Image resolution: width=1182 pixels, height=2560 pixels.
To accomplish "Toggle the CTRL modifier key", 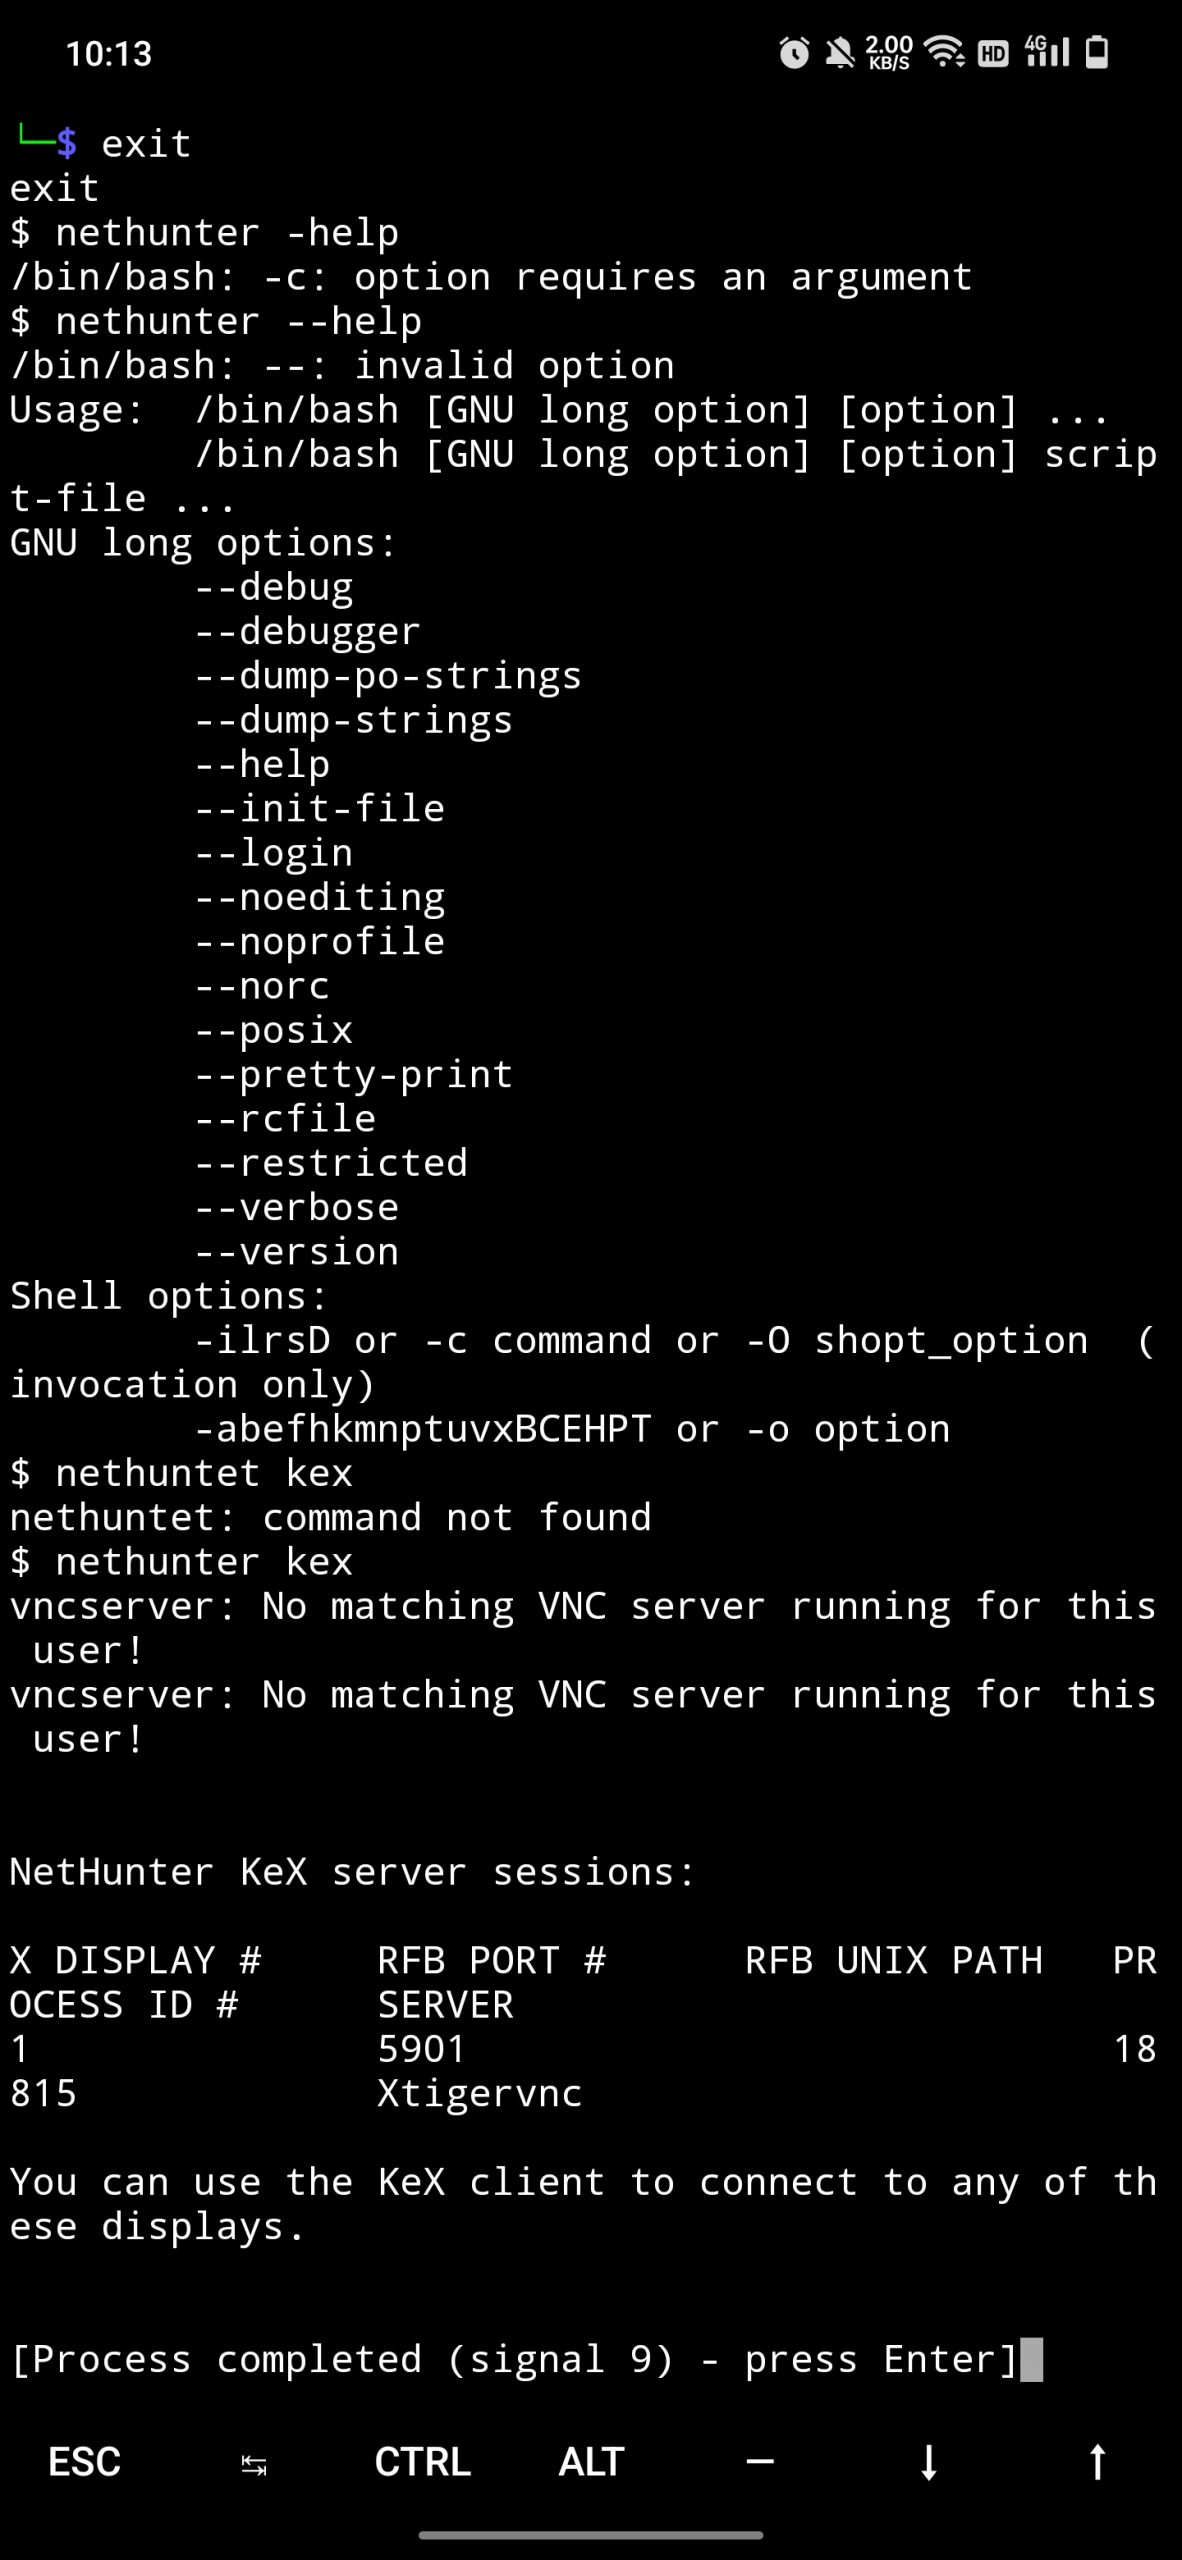I will tap(422, 2462).
